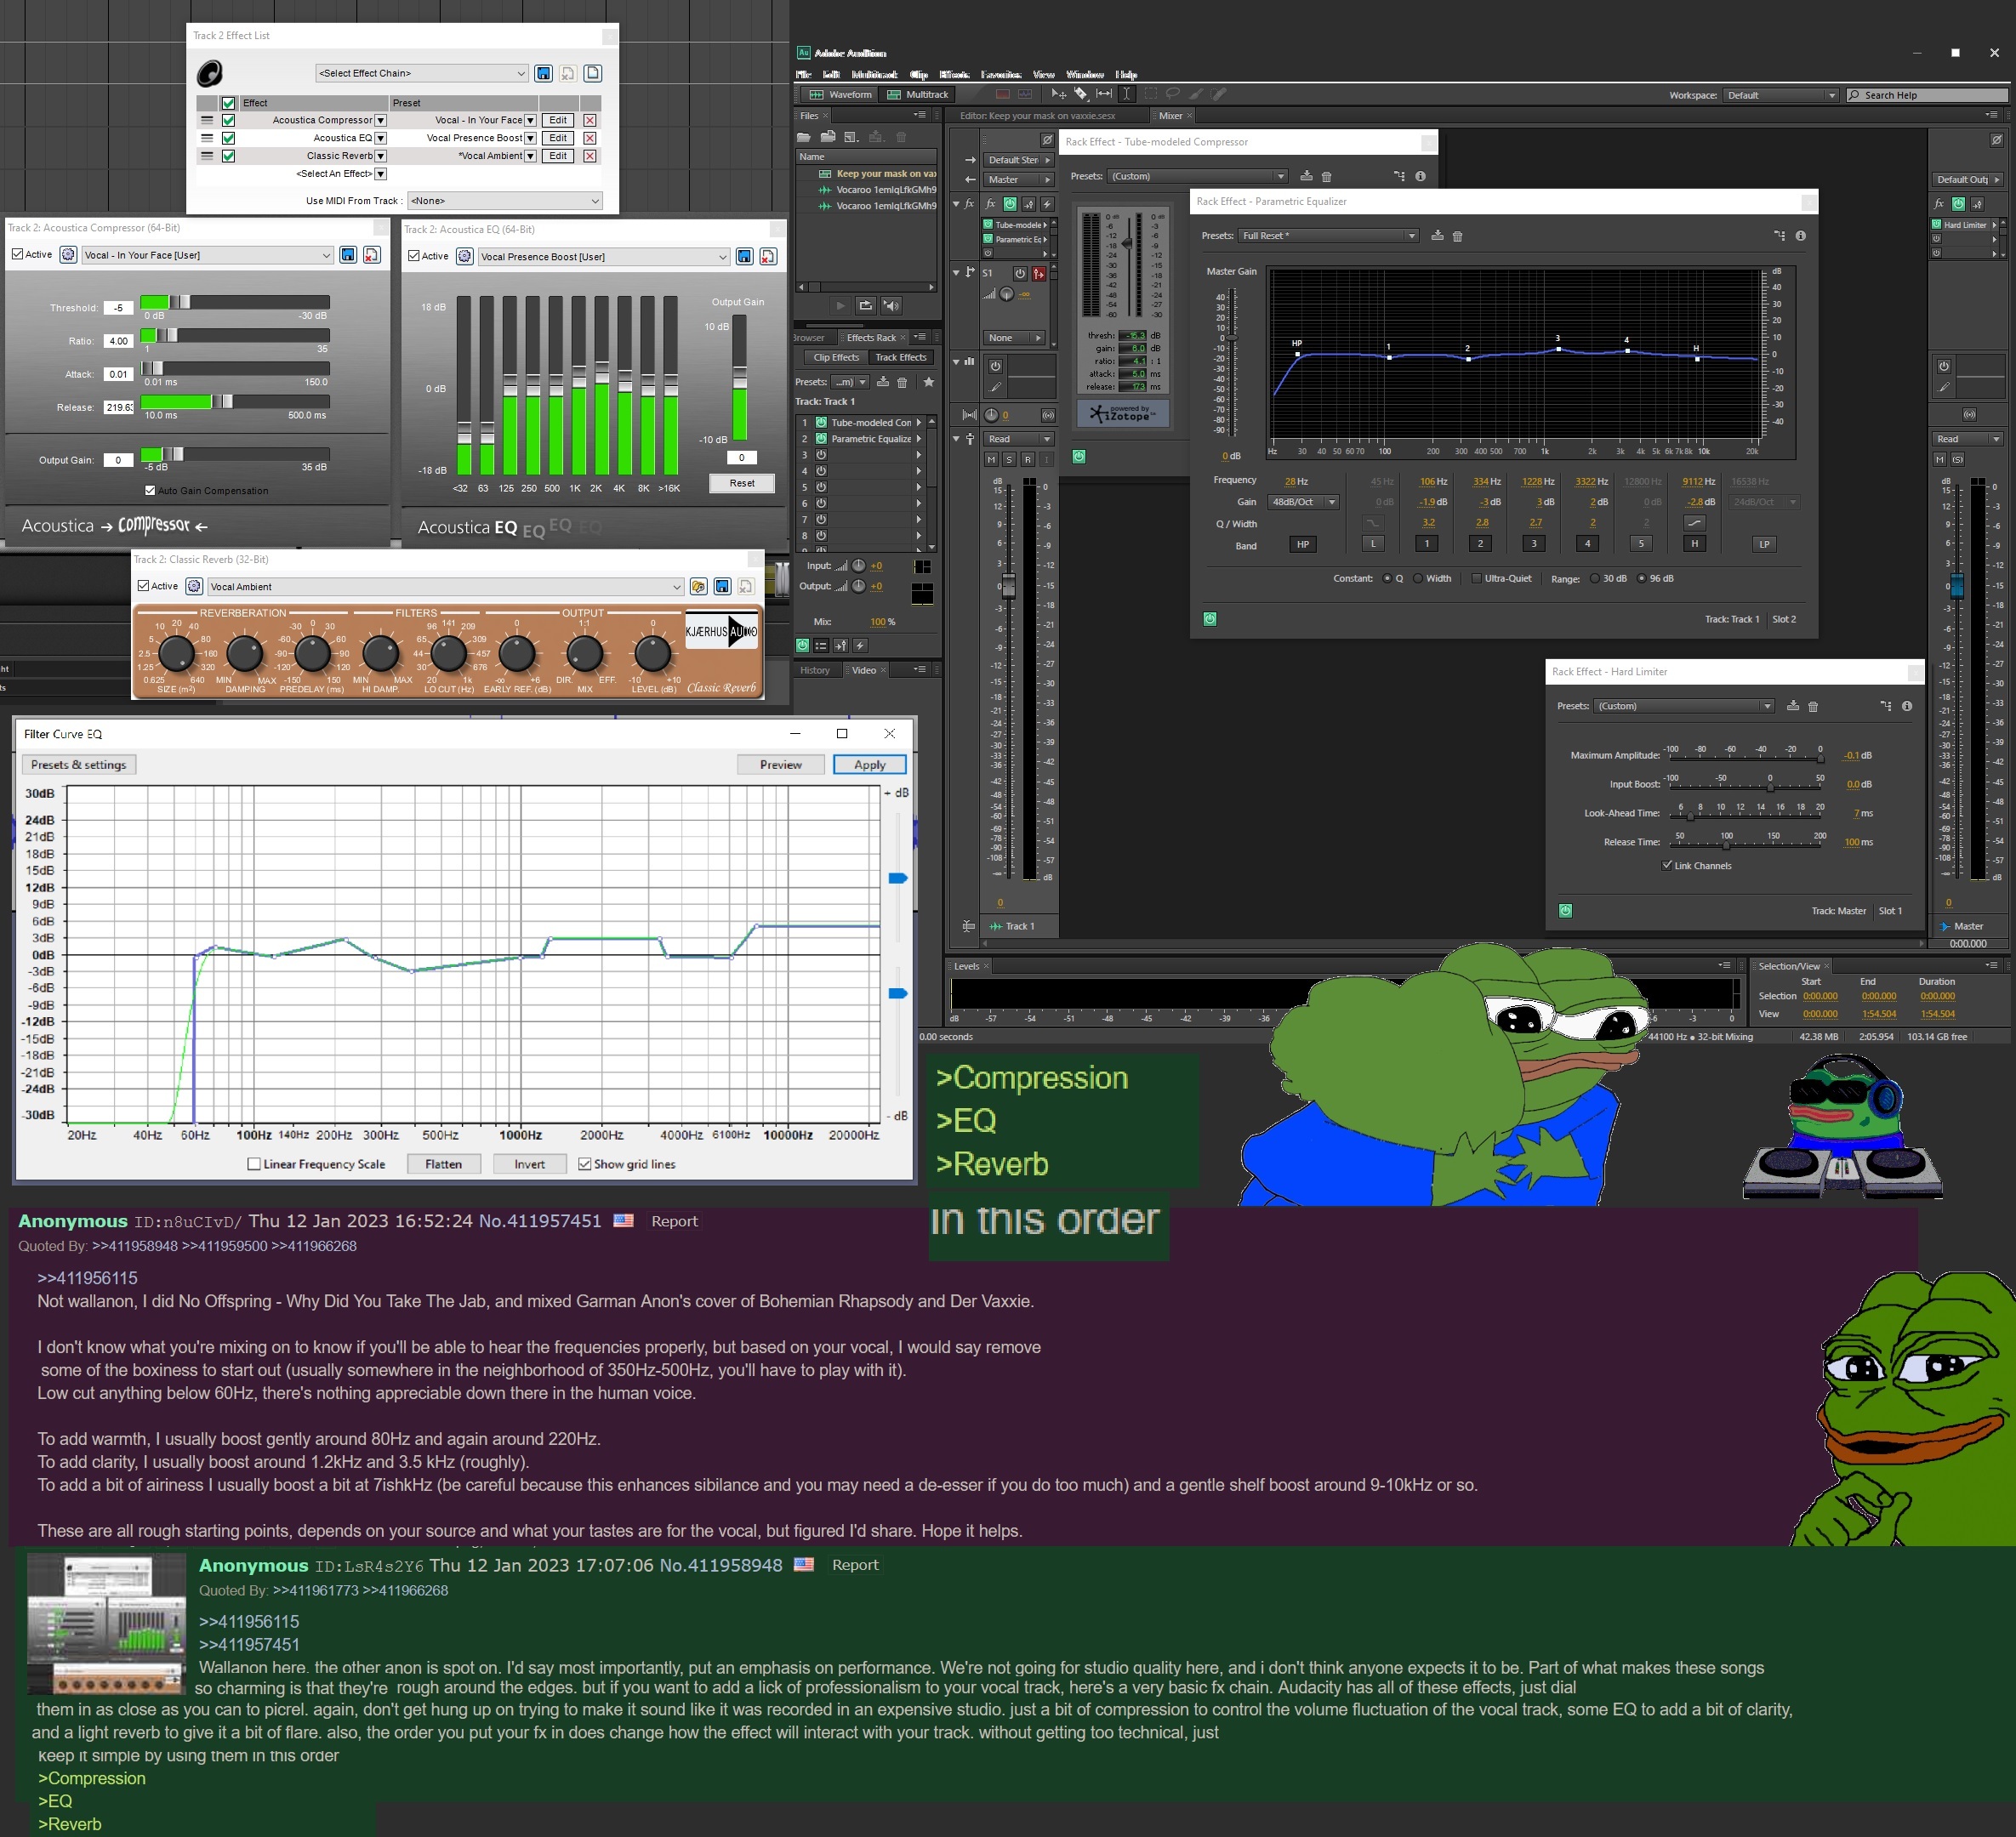Select the Time Selection tool in Audition

coord(1127,94)
